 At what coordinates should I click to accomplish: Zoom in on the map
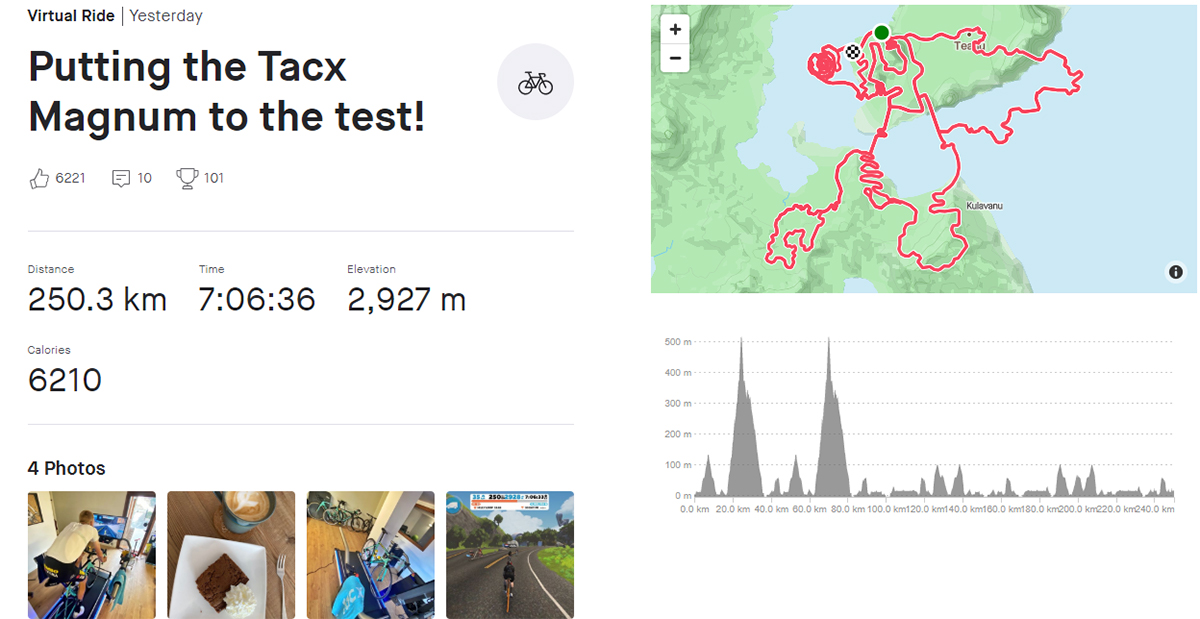click(x=676, y=30)
